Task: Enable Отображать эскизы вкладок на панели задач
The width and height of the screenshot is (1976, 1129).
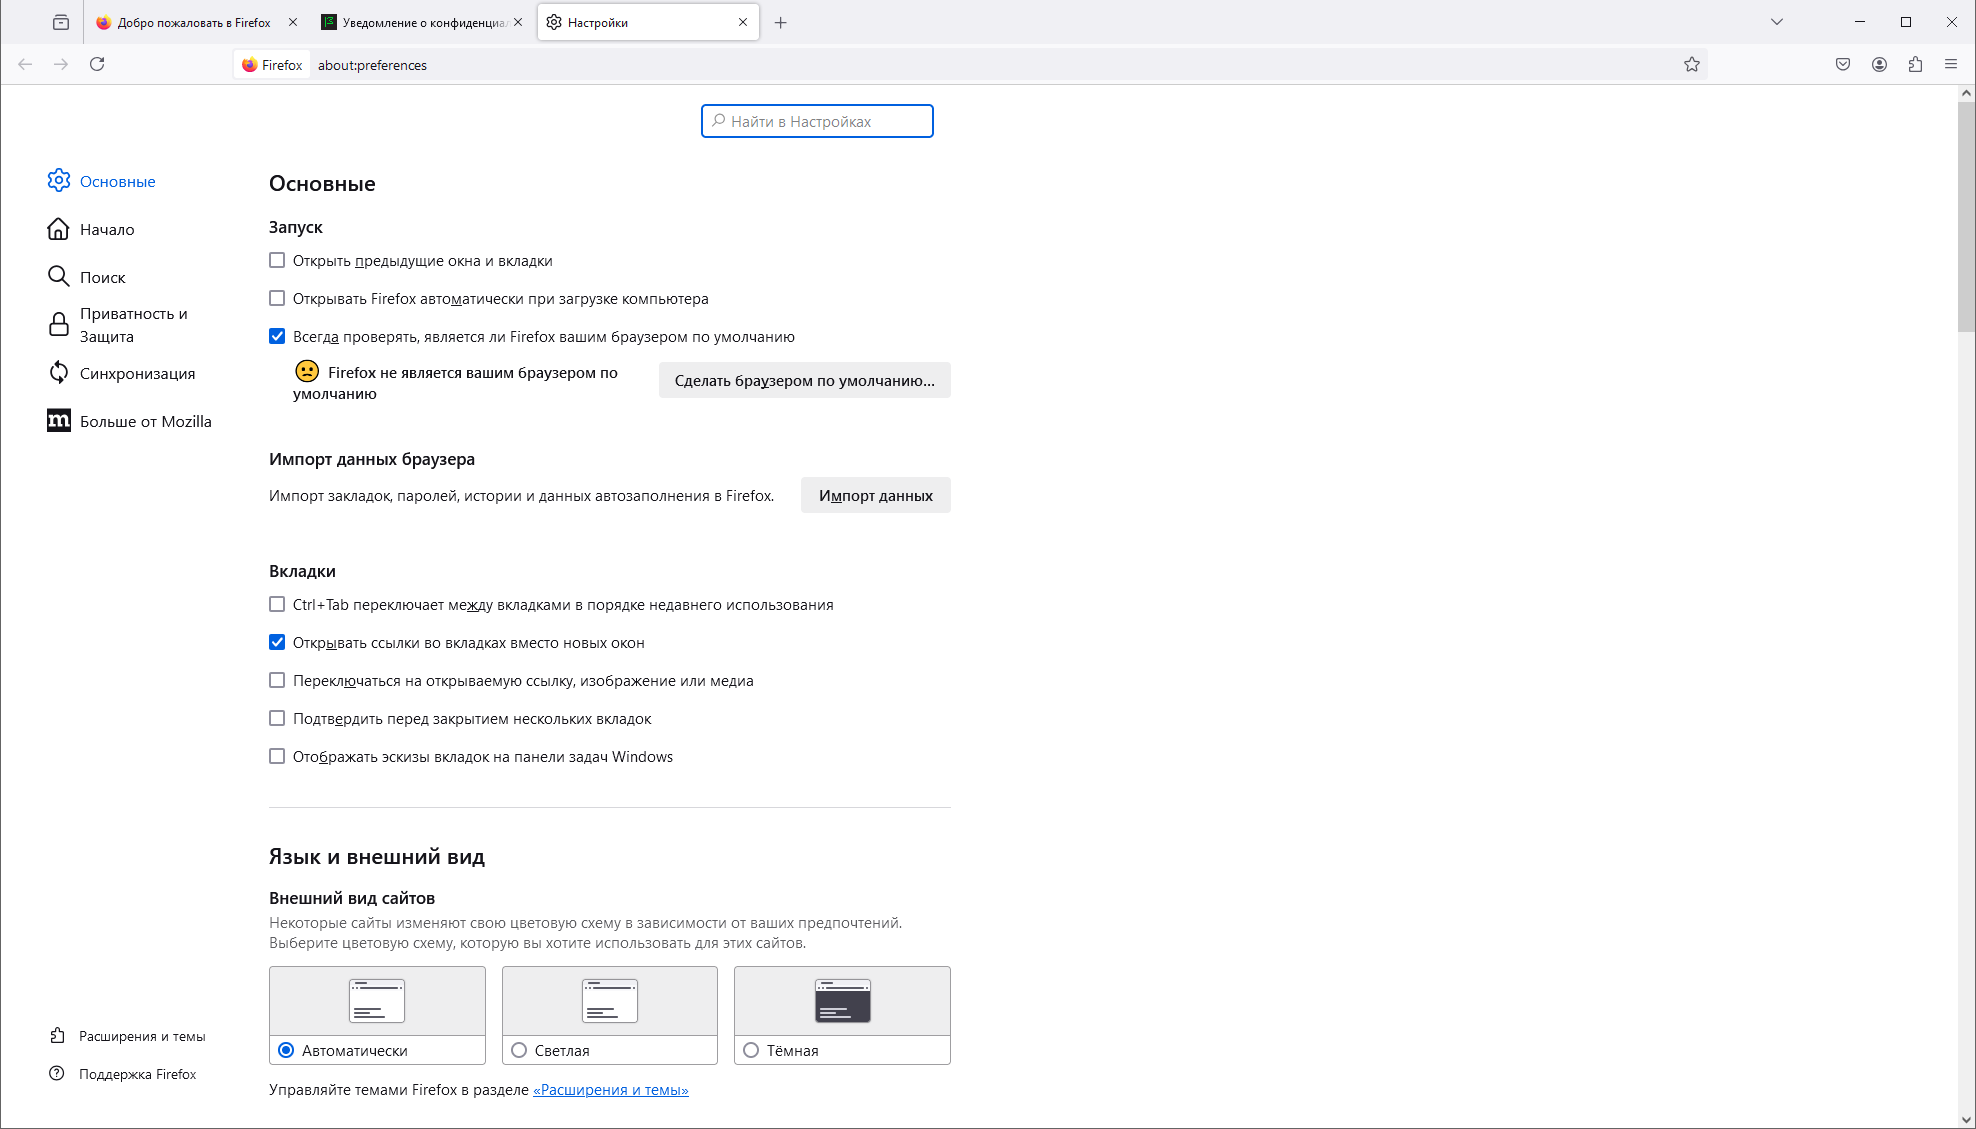Action: [277, 756]
